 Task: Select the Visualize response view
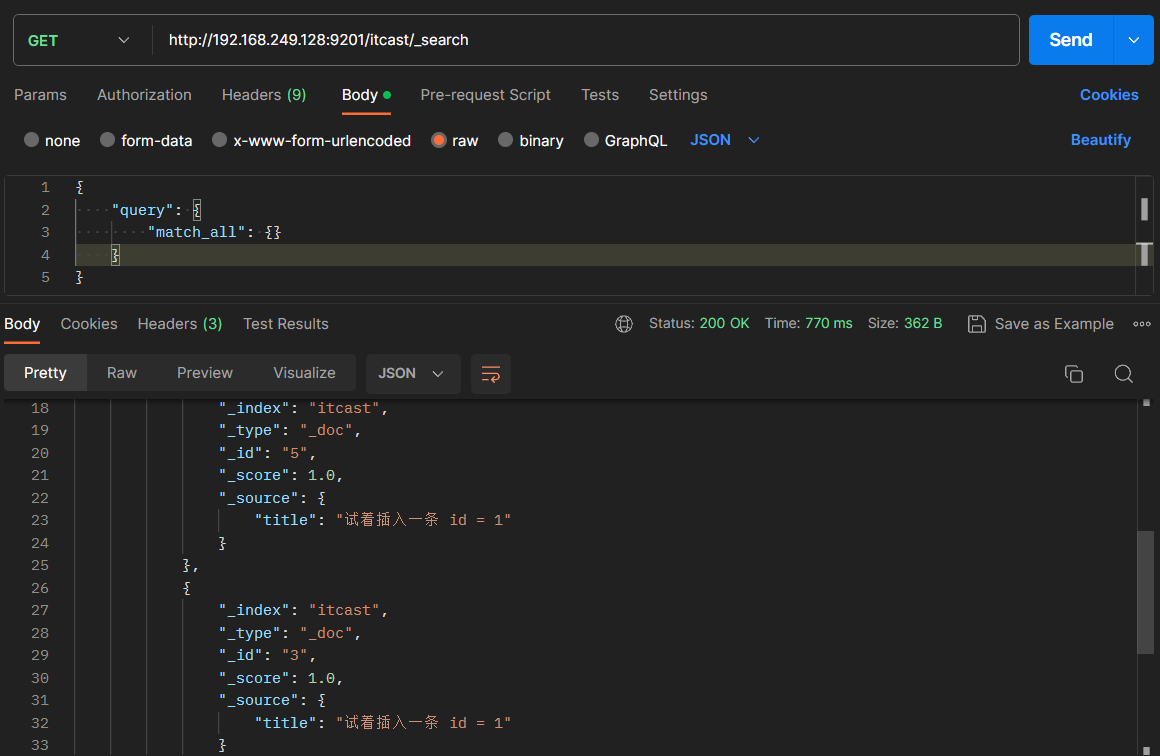point(304,373)
